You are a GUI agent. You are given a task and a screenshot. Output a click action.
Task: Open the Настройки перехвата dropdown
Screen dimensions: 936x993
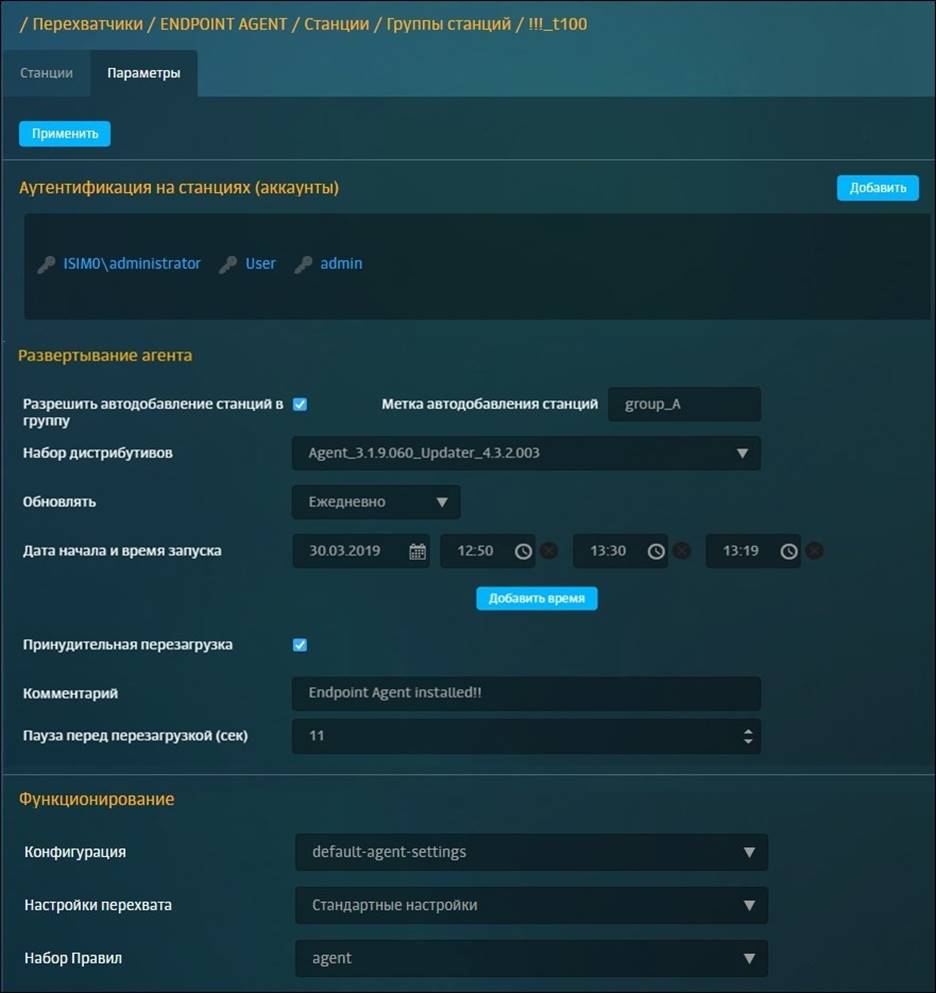[531, 905]
